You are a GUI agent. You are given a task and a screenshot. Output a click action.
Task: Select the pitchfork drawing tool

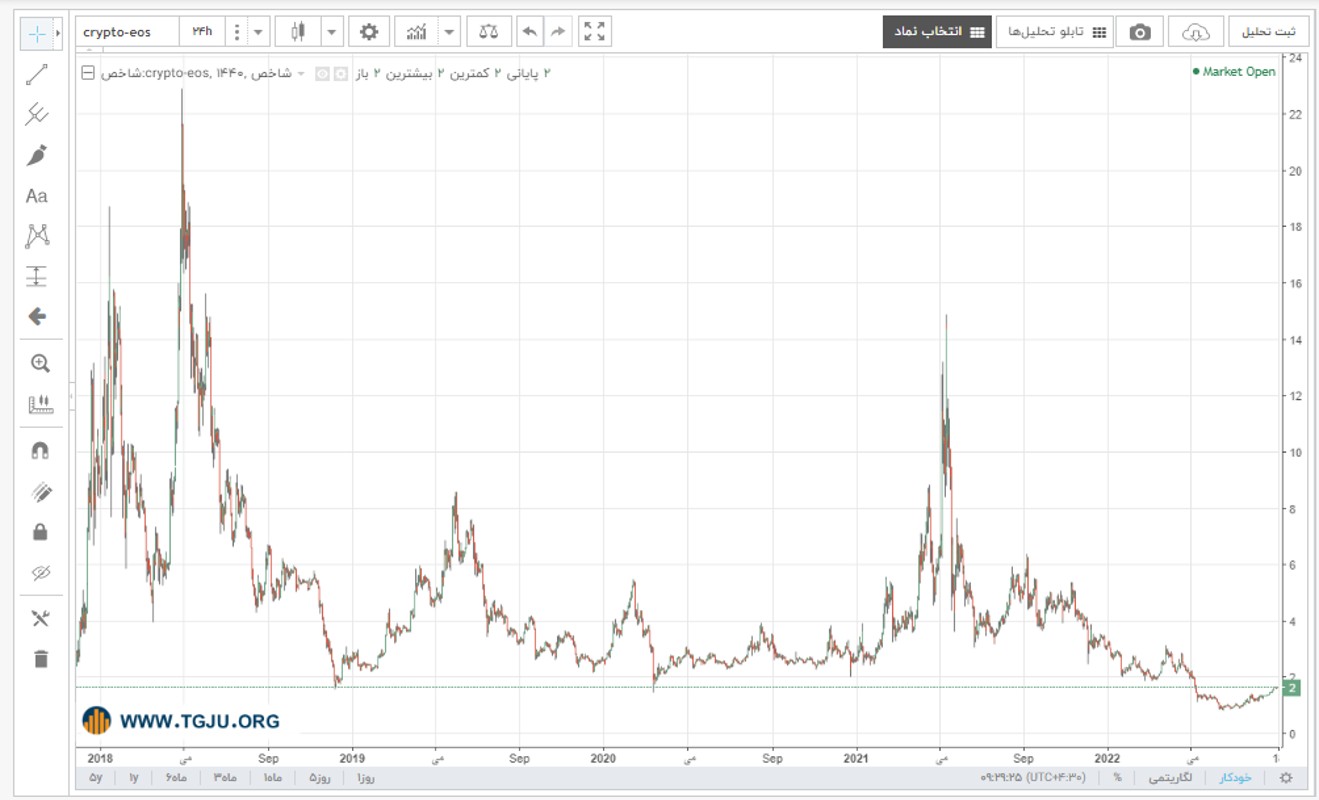click(37, 114)
